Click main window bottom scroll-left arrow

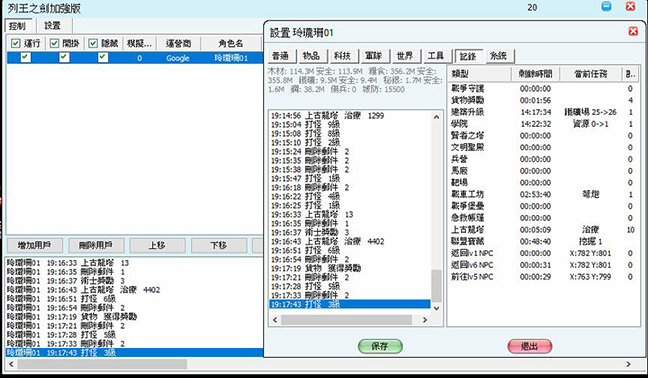pos(11,364)
